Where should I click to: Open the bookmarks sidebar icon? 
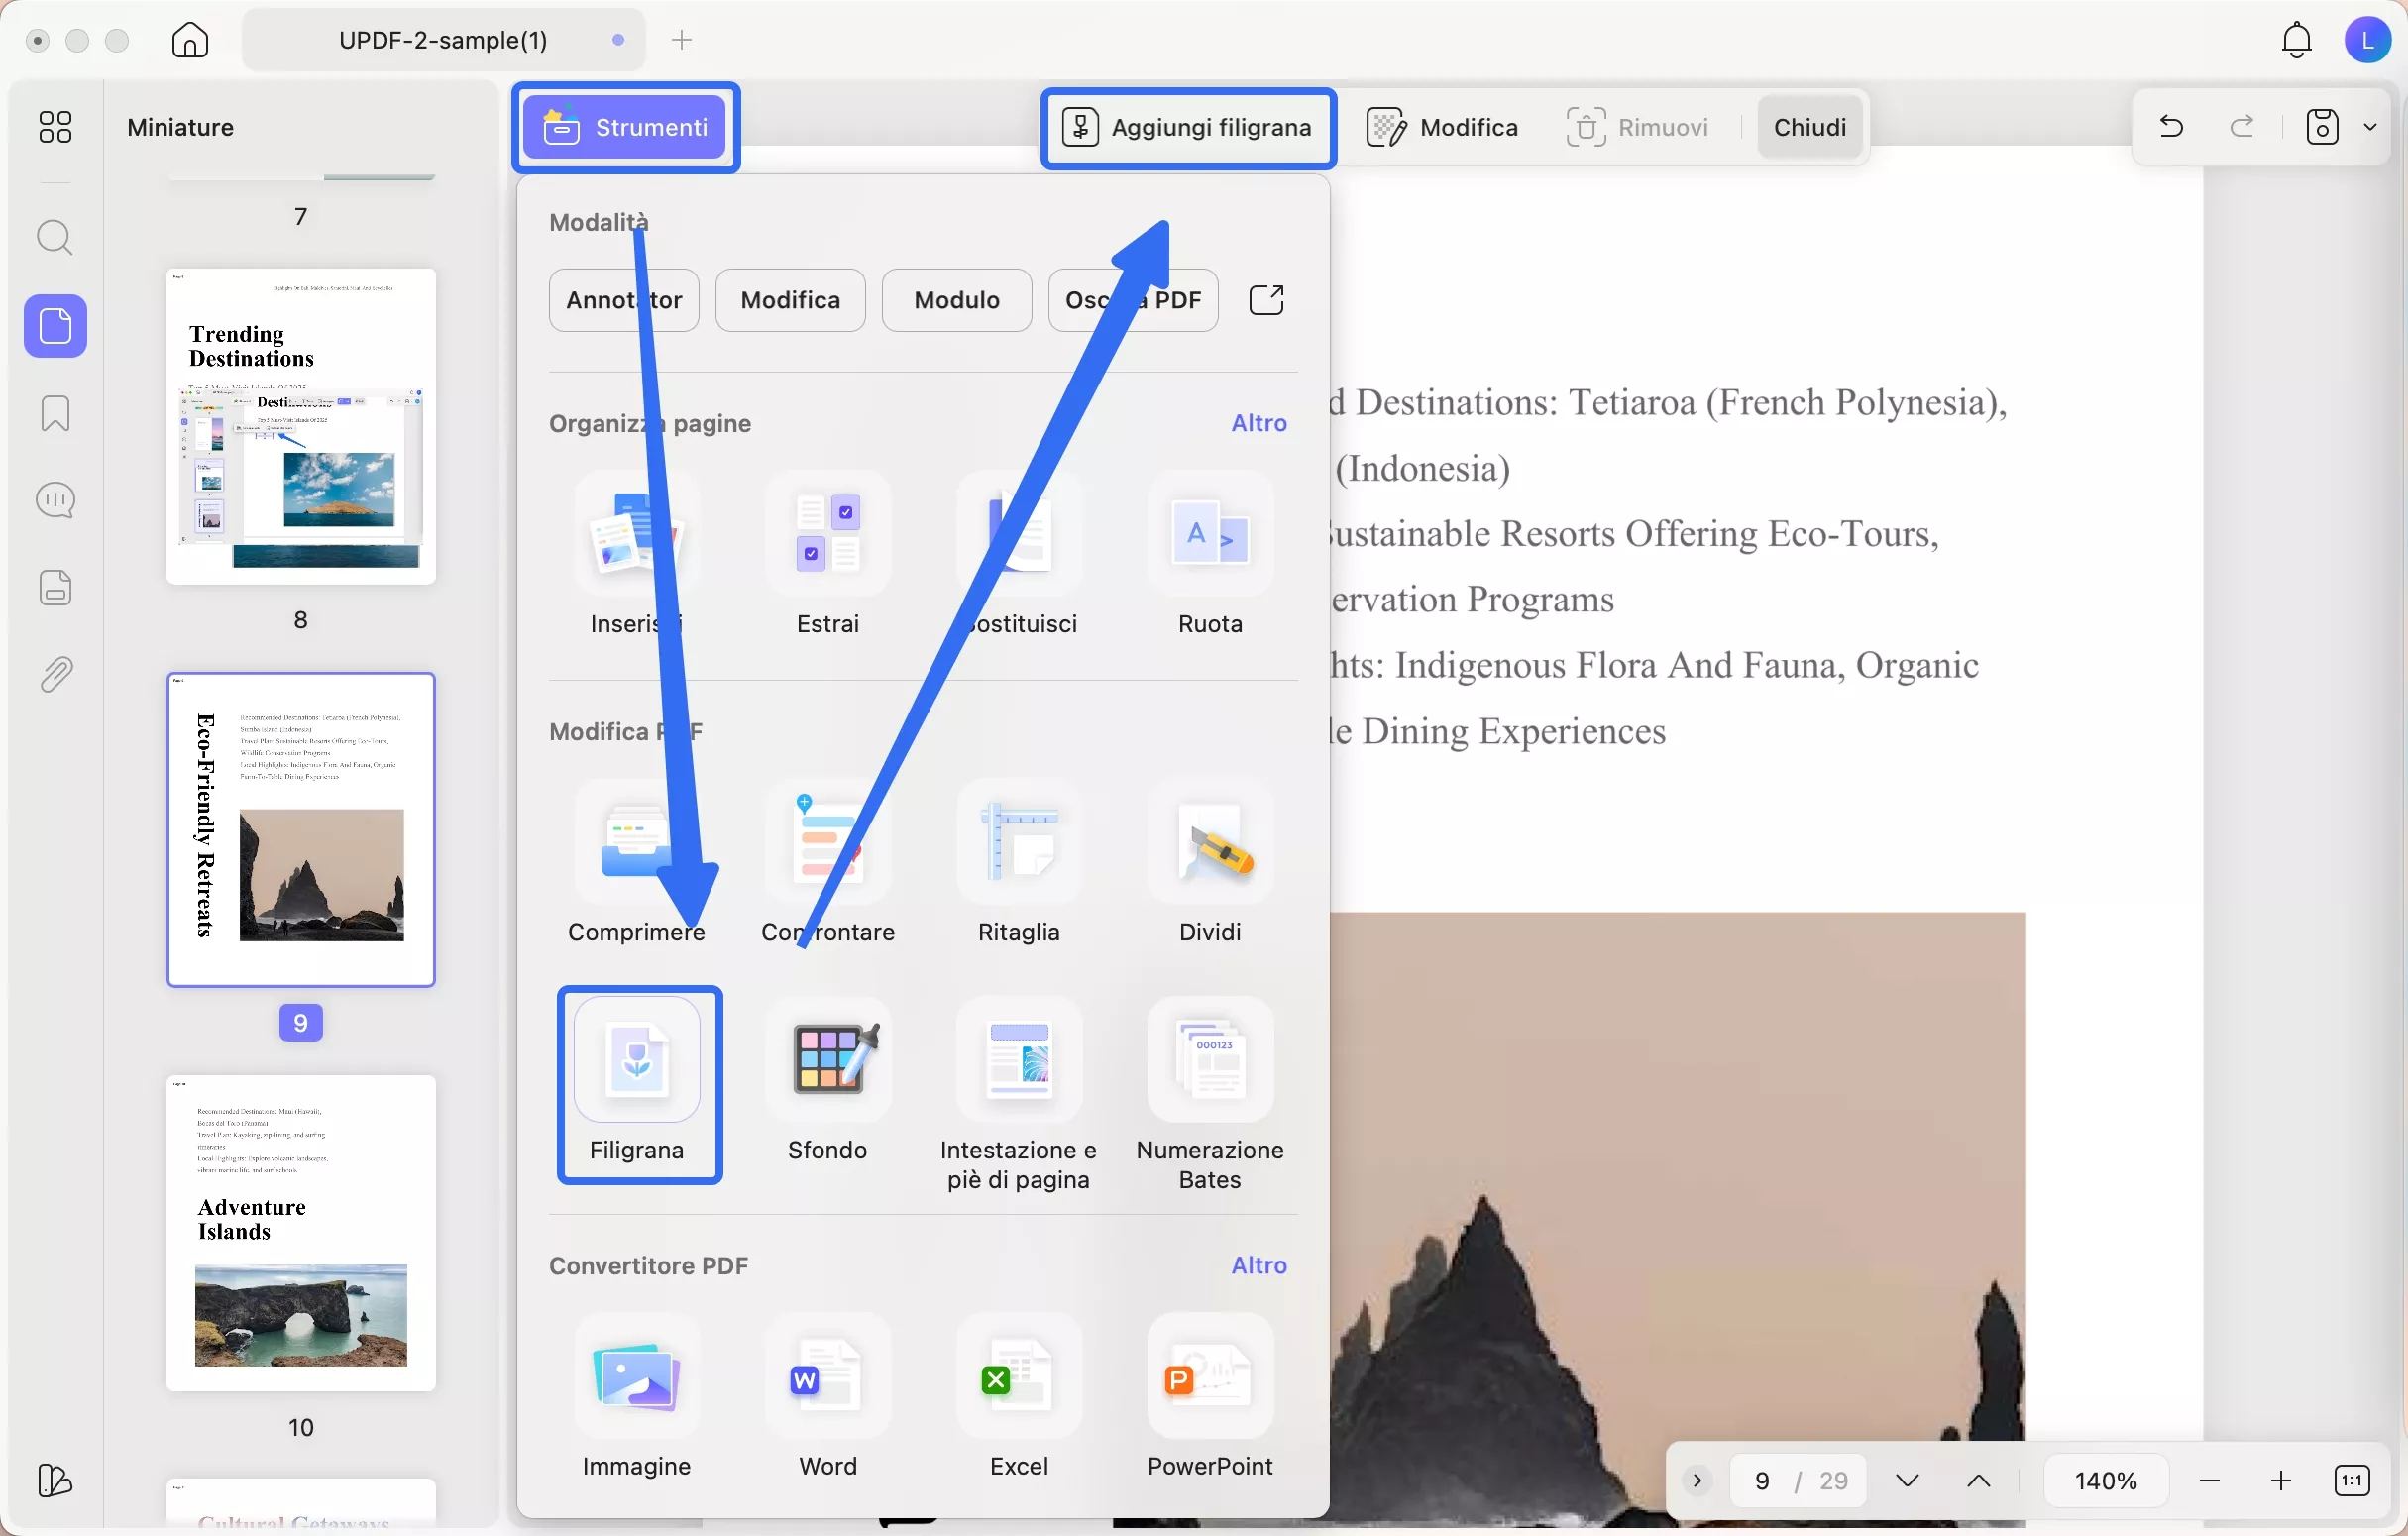(55, 413)
